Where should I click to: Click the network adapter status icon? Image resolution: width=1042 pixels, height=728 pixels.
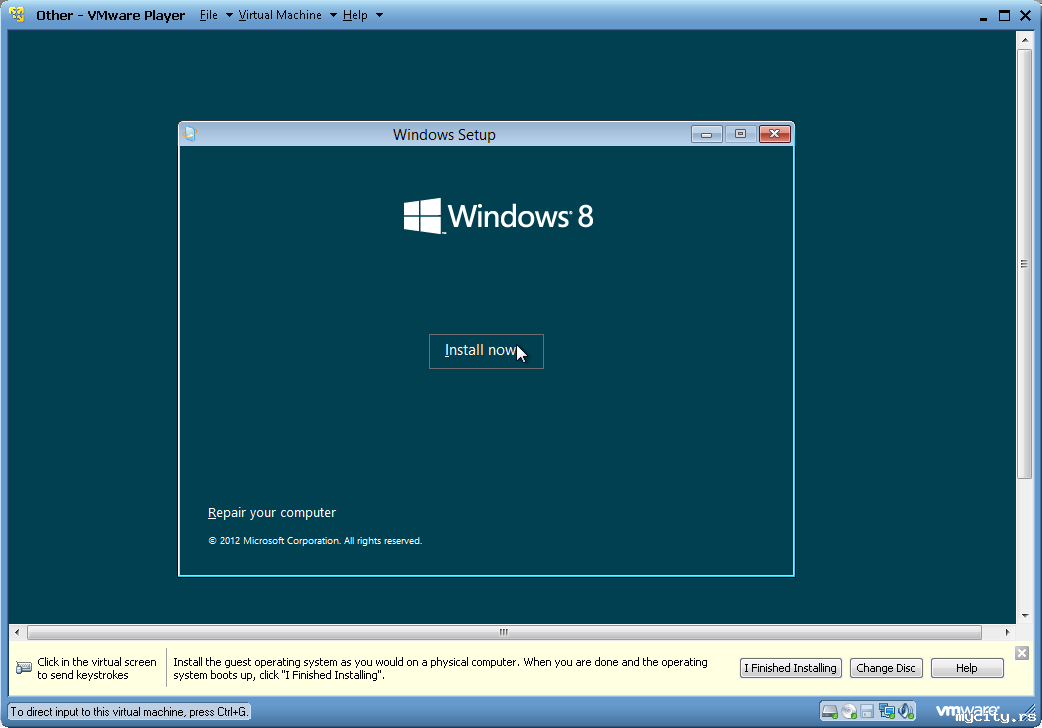coord(886,711)
